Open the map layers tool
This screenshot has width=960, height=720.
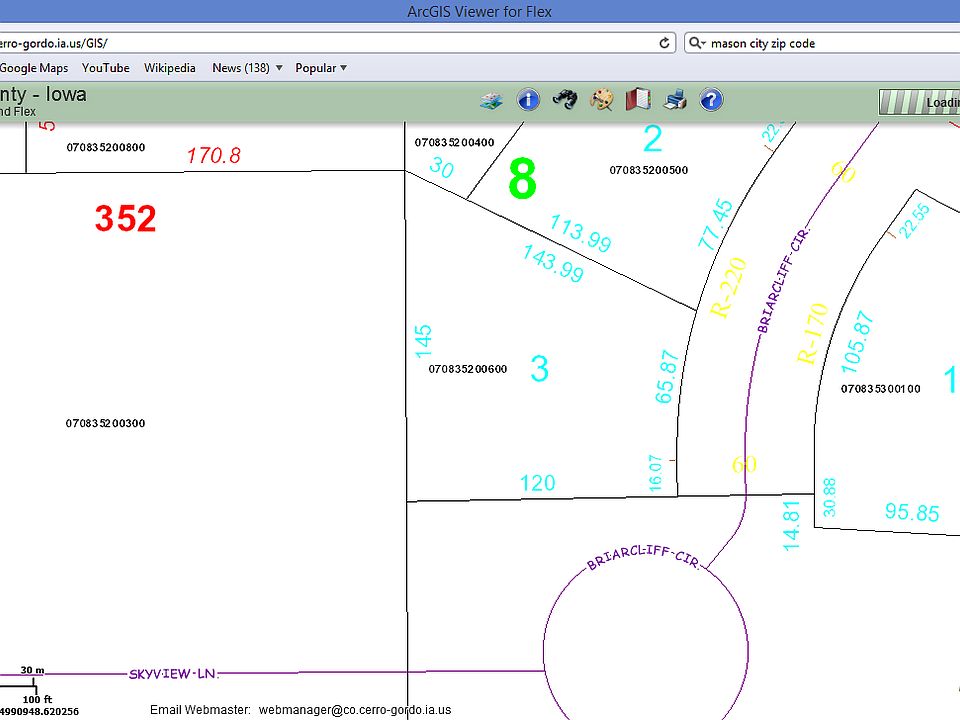[x=491, y=100]
